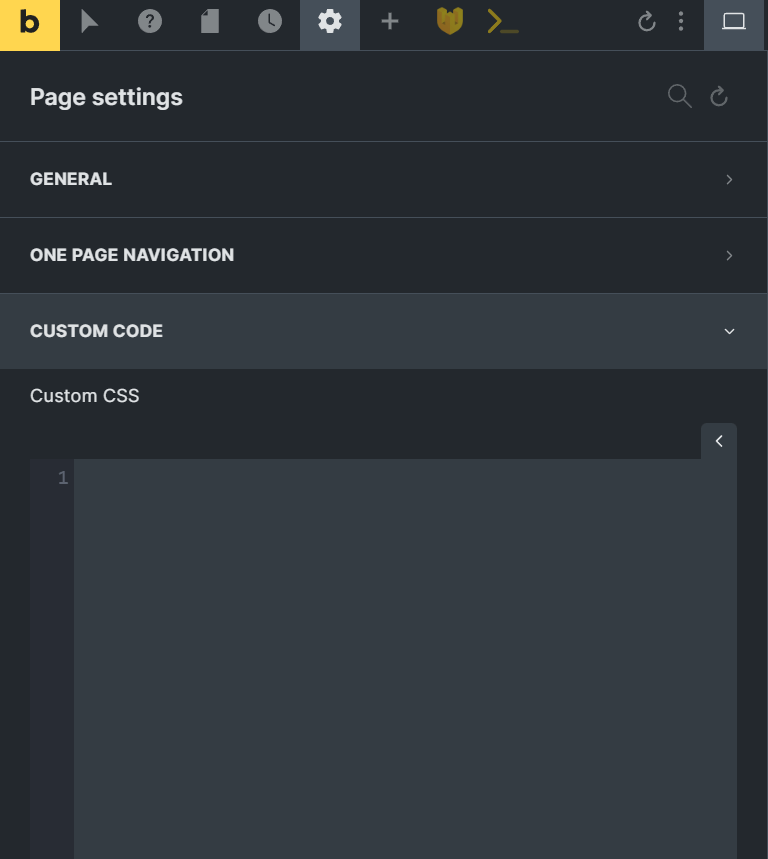Open the yellow terminal prompt icon
The image size is (768, 859).
(x=502, y=22)
